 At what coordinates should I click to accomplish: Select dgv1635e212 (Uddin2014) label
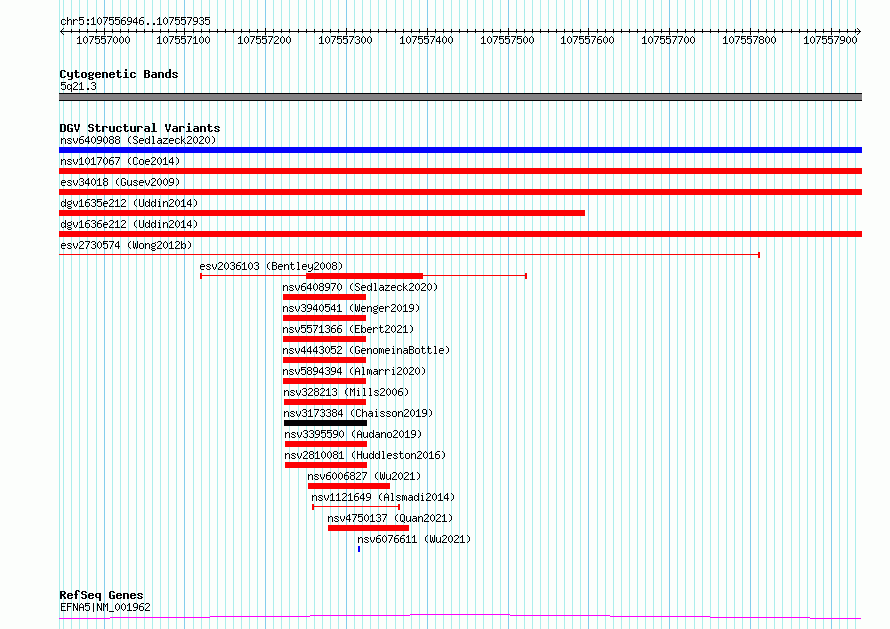coord(129,203)
